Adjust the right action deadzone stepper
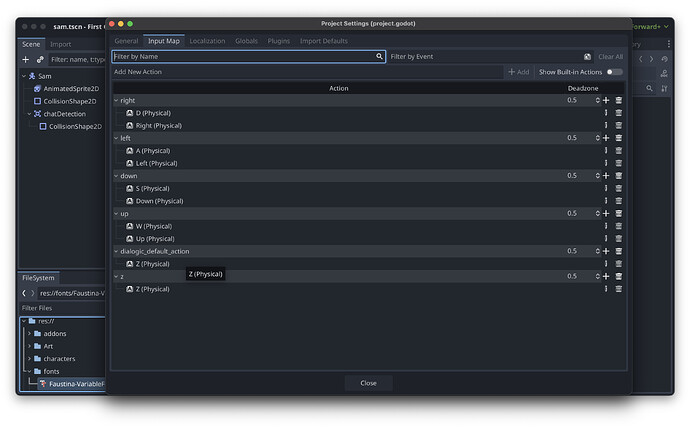690x429 pixels. 598,100
